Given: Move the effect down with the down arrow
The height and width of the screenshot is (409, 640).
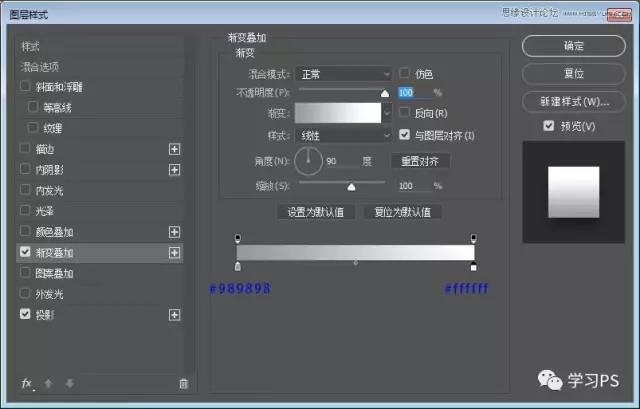Looking at the screenshot, I should [68, 384].
